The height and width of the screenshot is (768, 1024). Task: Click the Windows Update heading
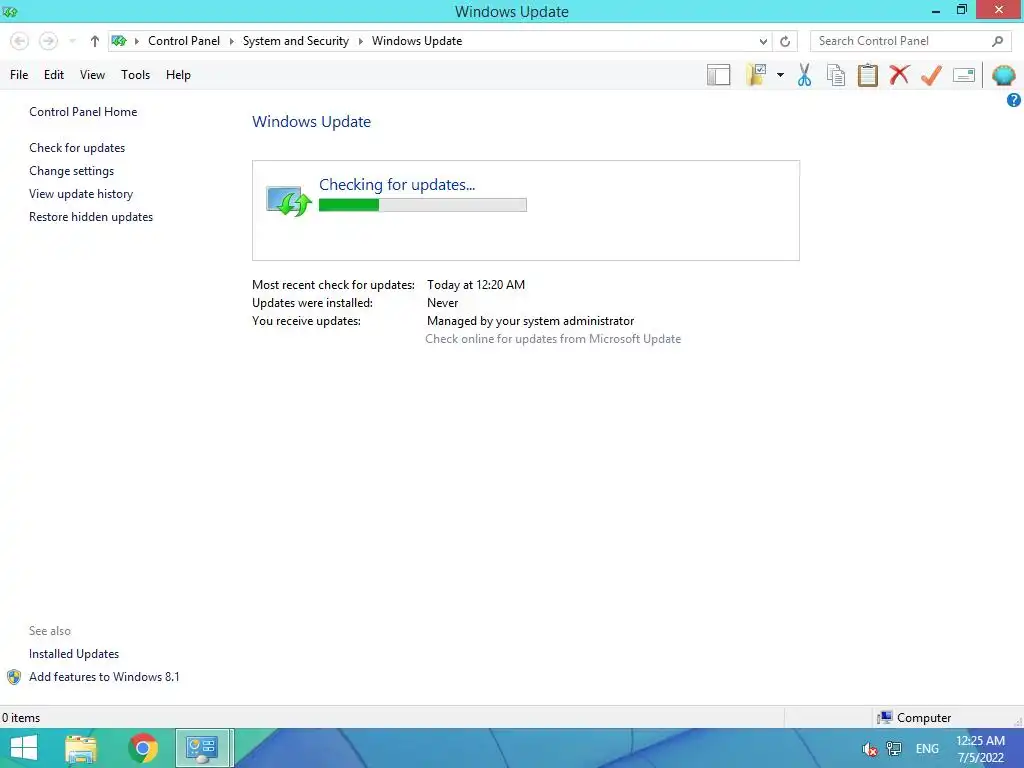[x=312, y=121]
